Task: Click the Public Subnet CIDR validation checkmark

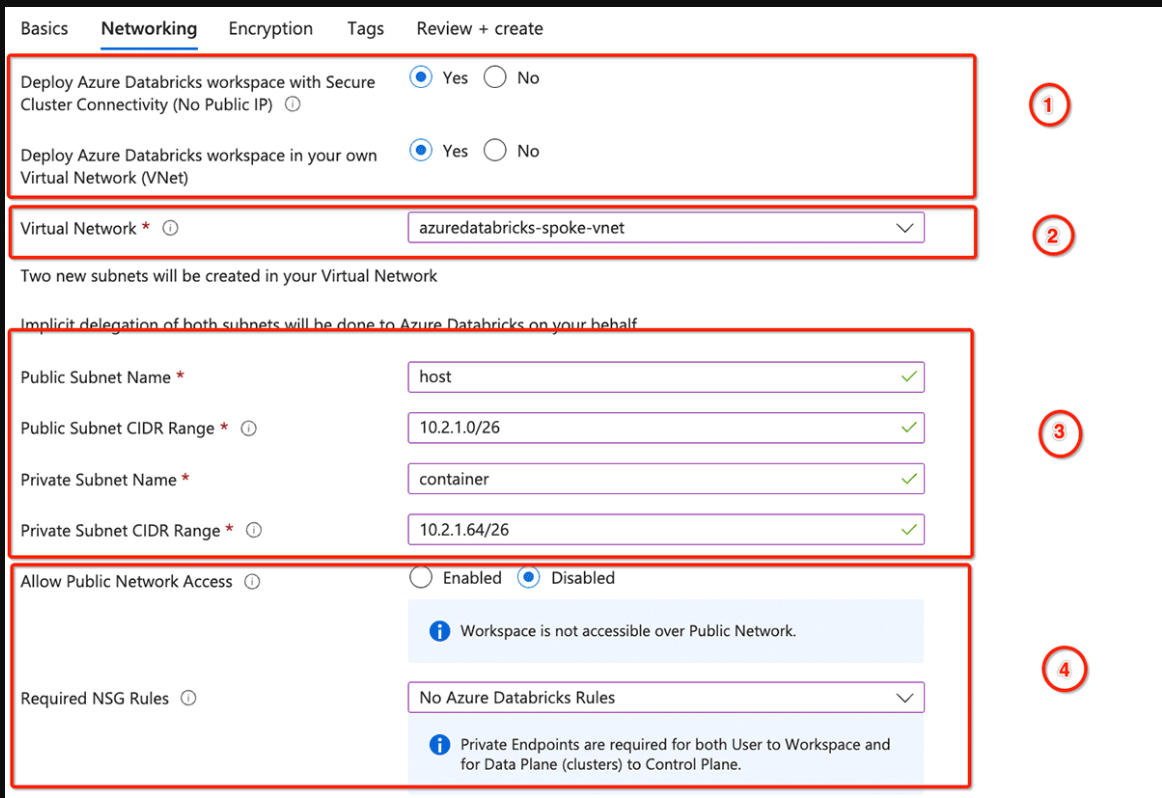Action: tap(909, 428)
